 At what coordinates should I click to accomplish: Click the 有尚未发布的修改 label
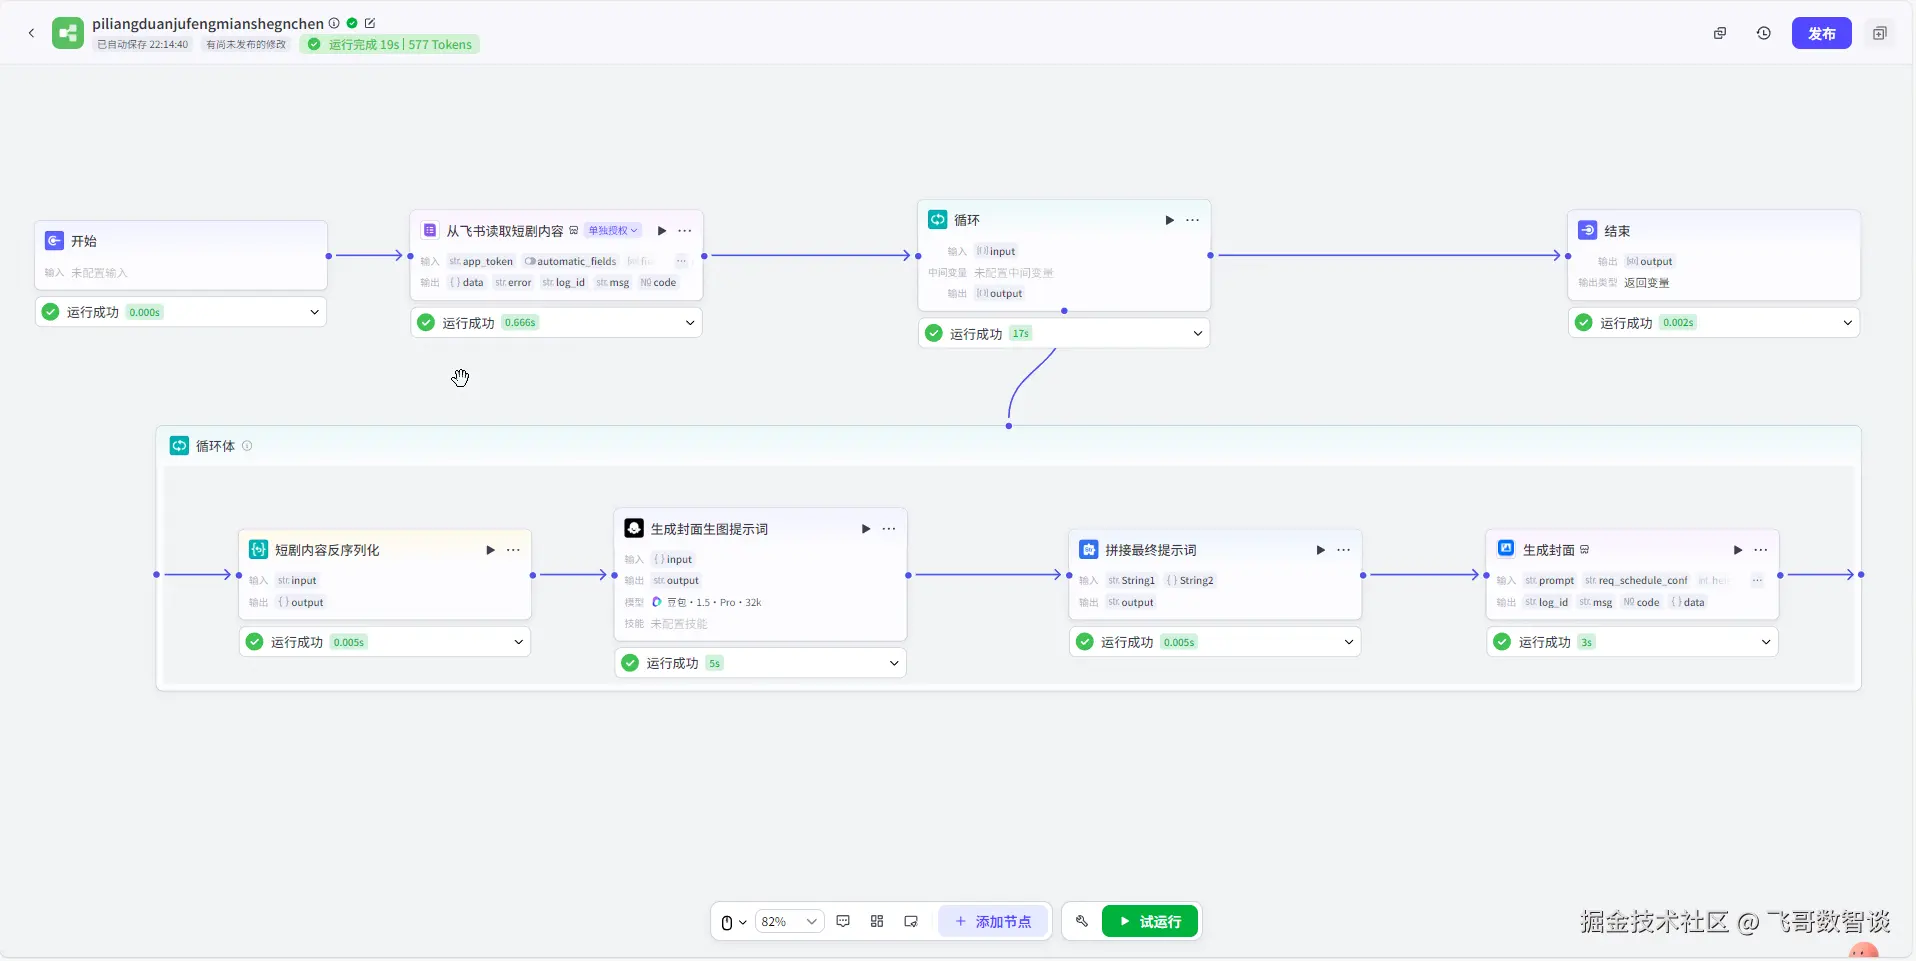click(246, 44)
